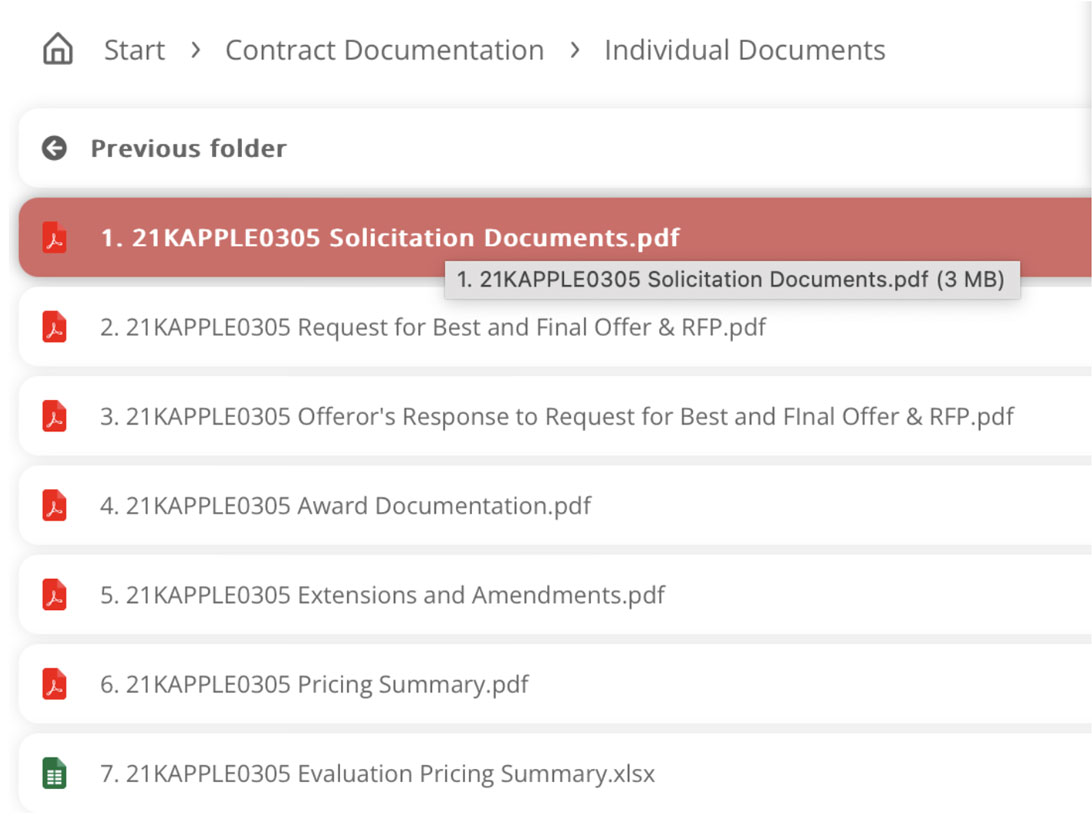Click chevron between Start and Contract Documentation
This screenshot has width=1092, height=830.
click(195, 50)
